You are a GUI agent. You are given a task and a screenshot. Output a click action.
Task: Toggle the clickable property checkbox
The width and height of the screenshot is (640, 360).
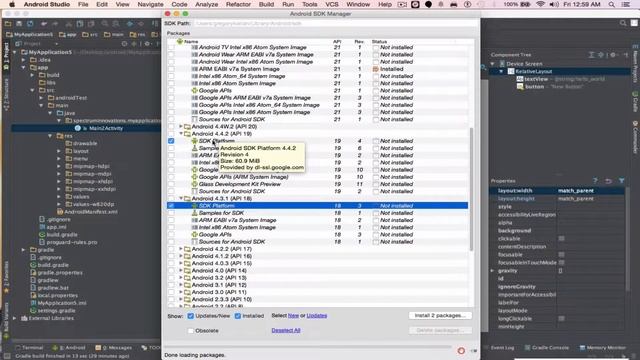click(x=562, y=238)
